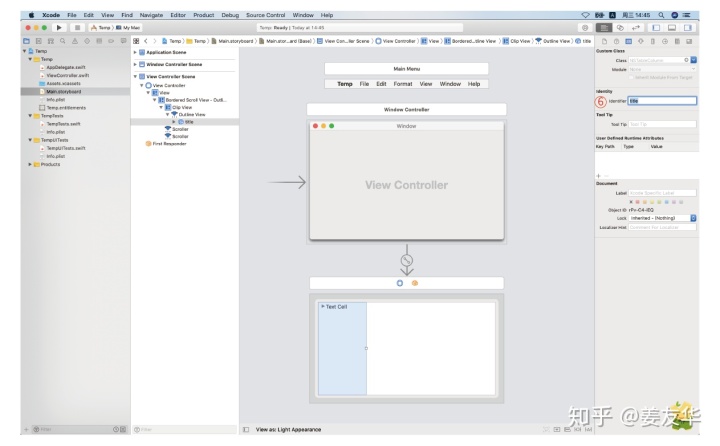Open the Debug navigator icon
This screenshot has height=446, width=720.
(99, 41)
